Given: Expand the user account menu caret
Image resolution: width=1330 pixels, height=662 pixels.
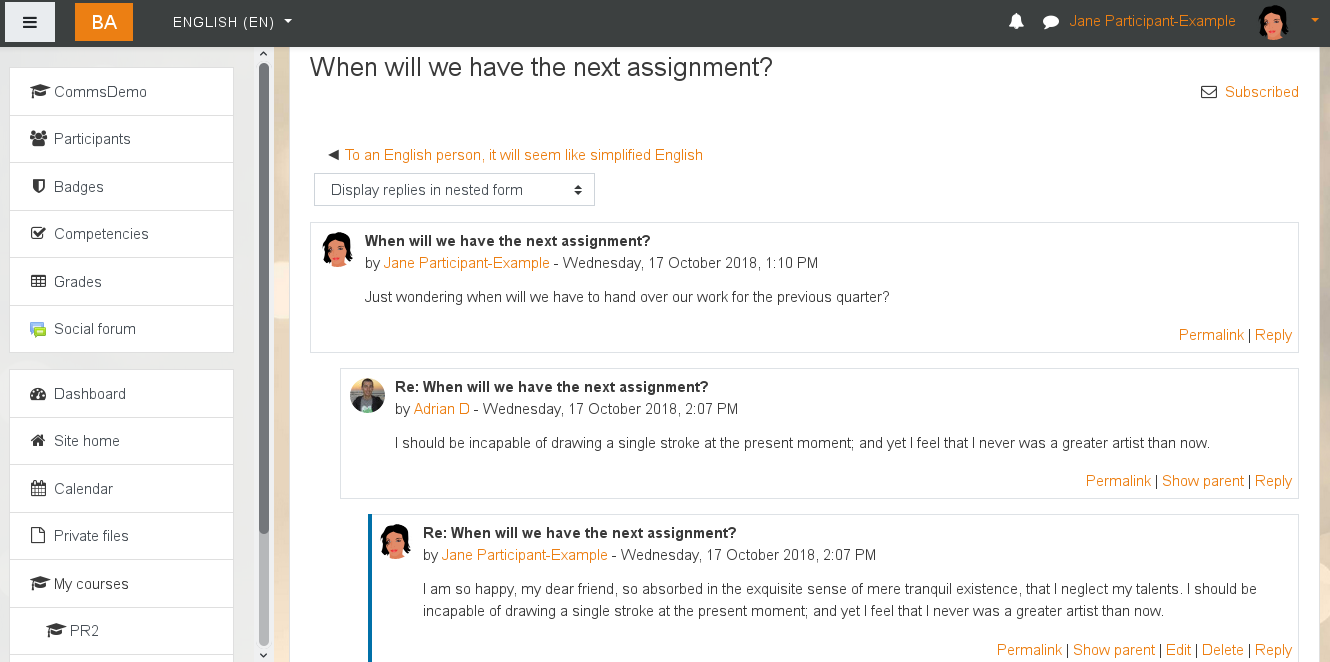Looking at the screenshot, I should [1314, 21].
